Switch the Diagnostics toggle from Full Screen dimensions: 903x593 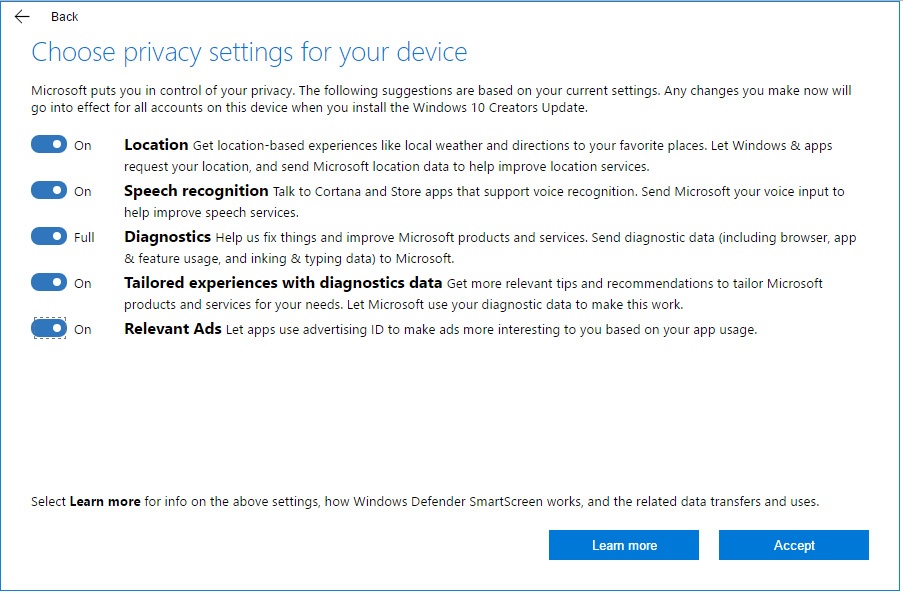[47, 236]
